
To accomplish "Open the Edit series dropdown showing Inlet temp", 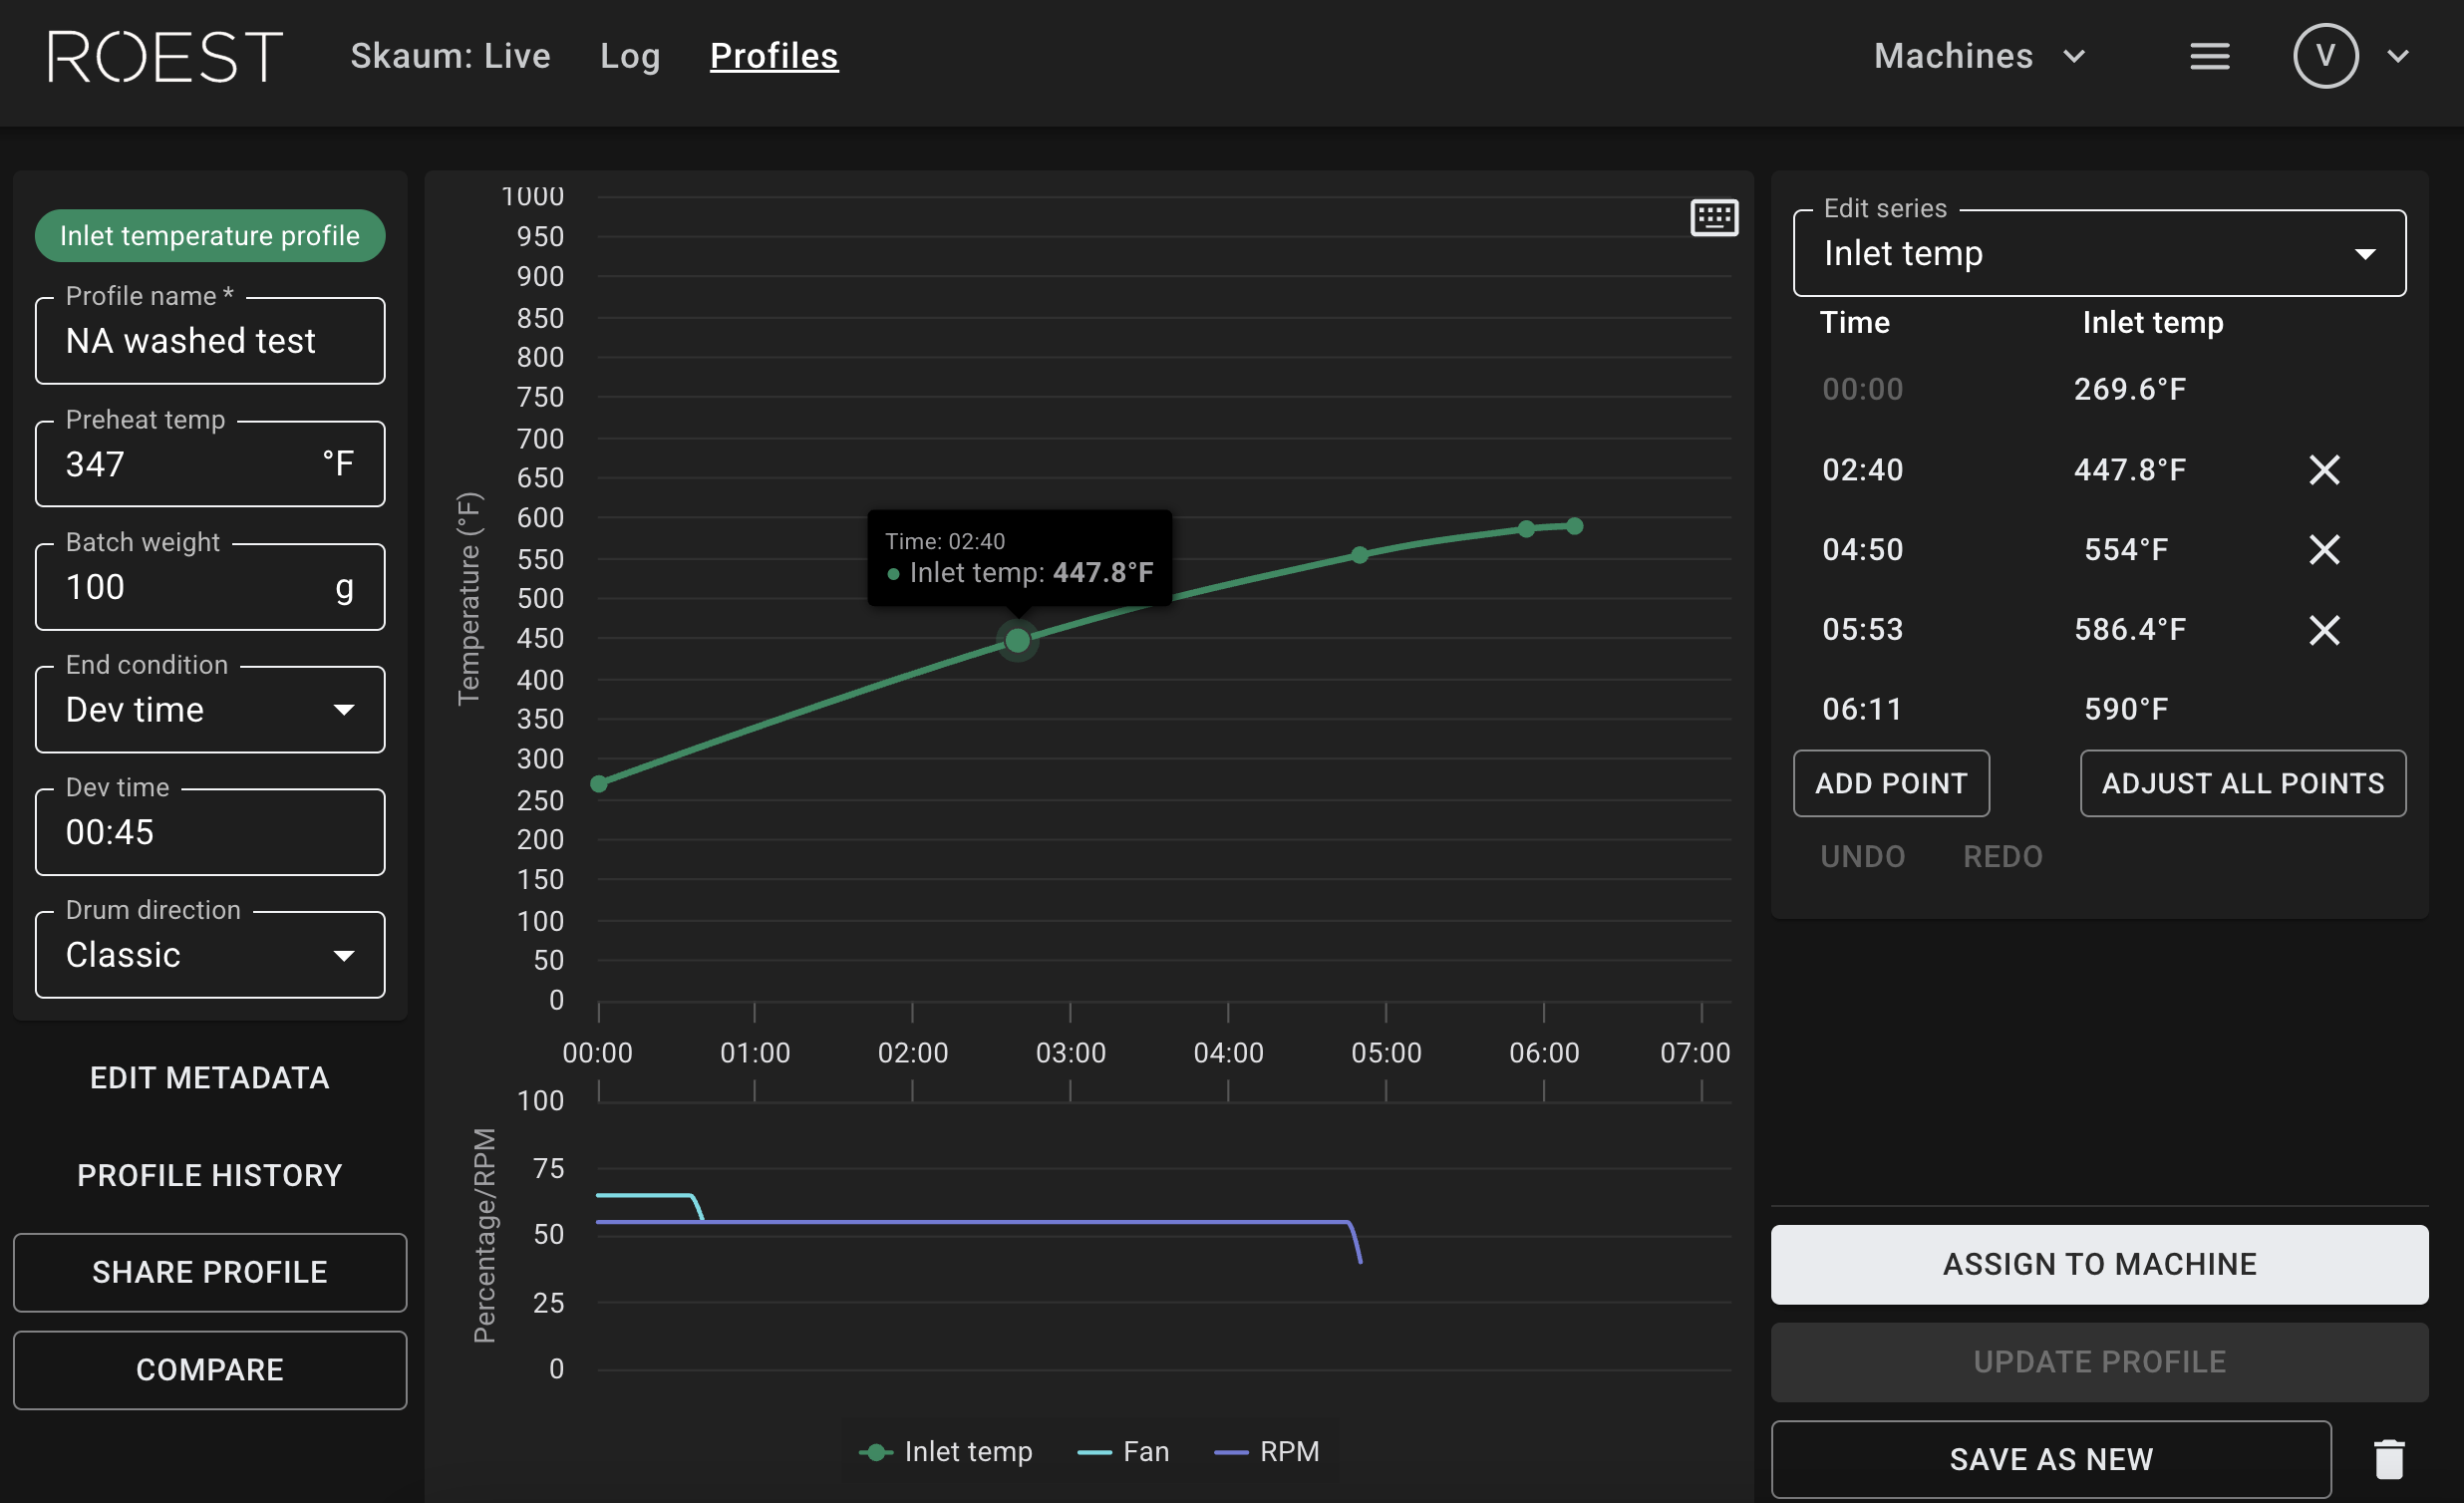I will (2098, 253).
